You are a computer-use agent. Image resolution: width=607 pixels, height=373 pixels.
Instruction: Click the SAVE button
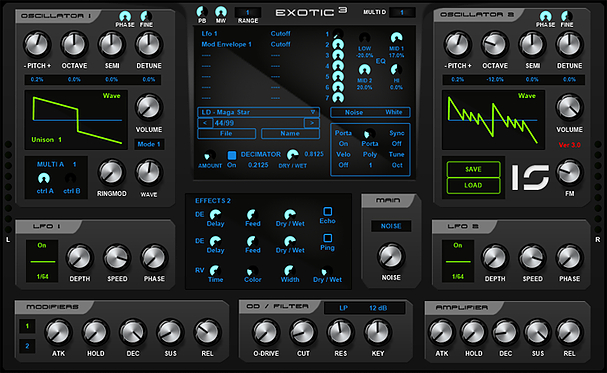click(x=473, y=169)
